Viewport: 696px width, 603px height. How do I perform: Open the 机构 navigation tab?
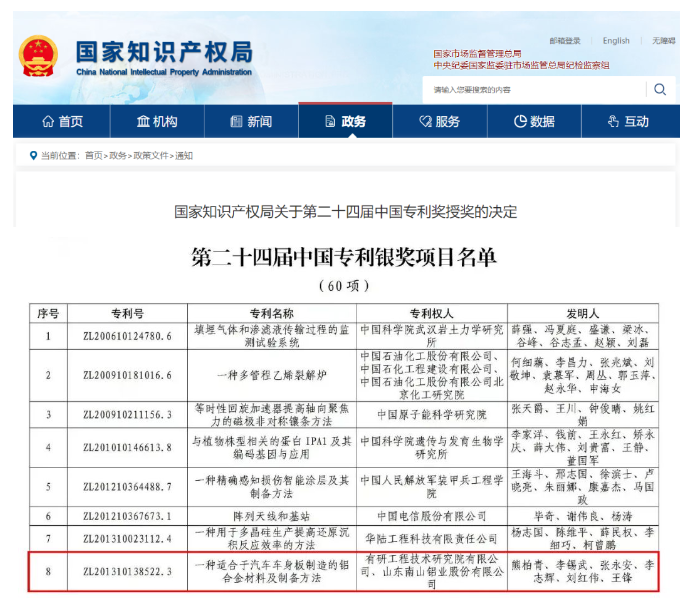coord(157,122)
